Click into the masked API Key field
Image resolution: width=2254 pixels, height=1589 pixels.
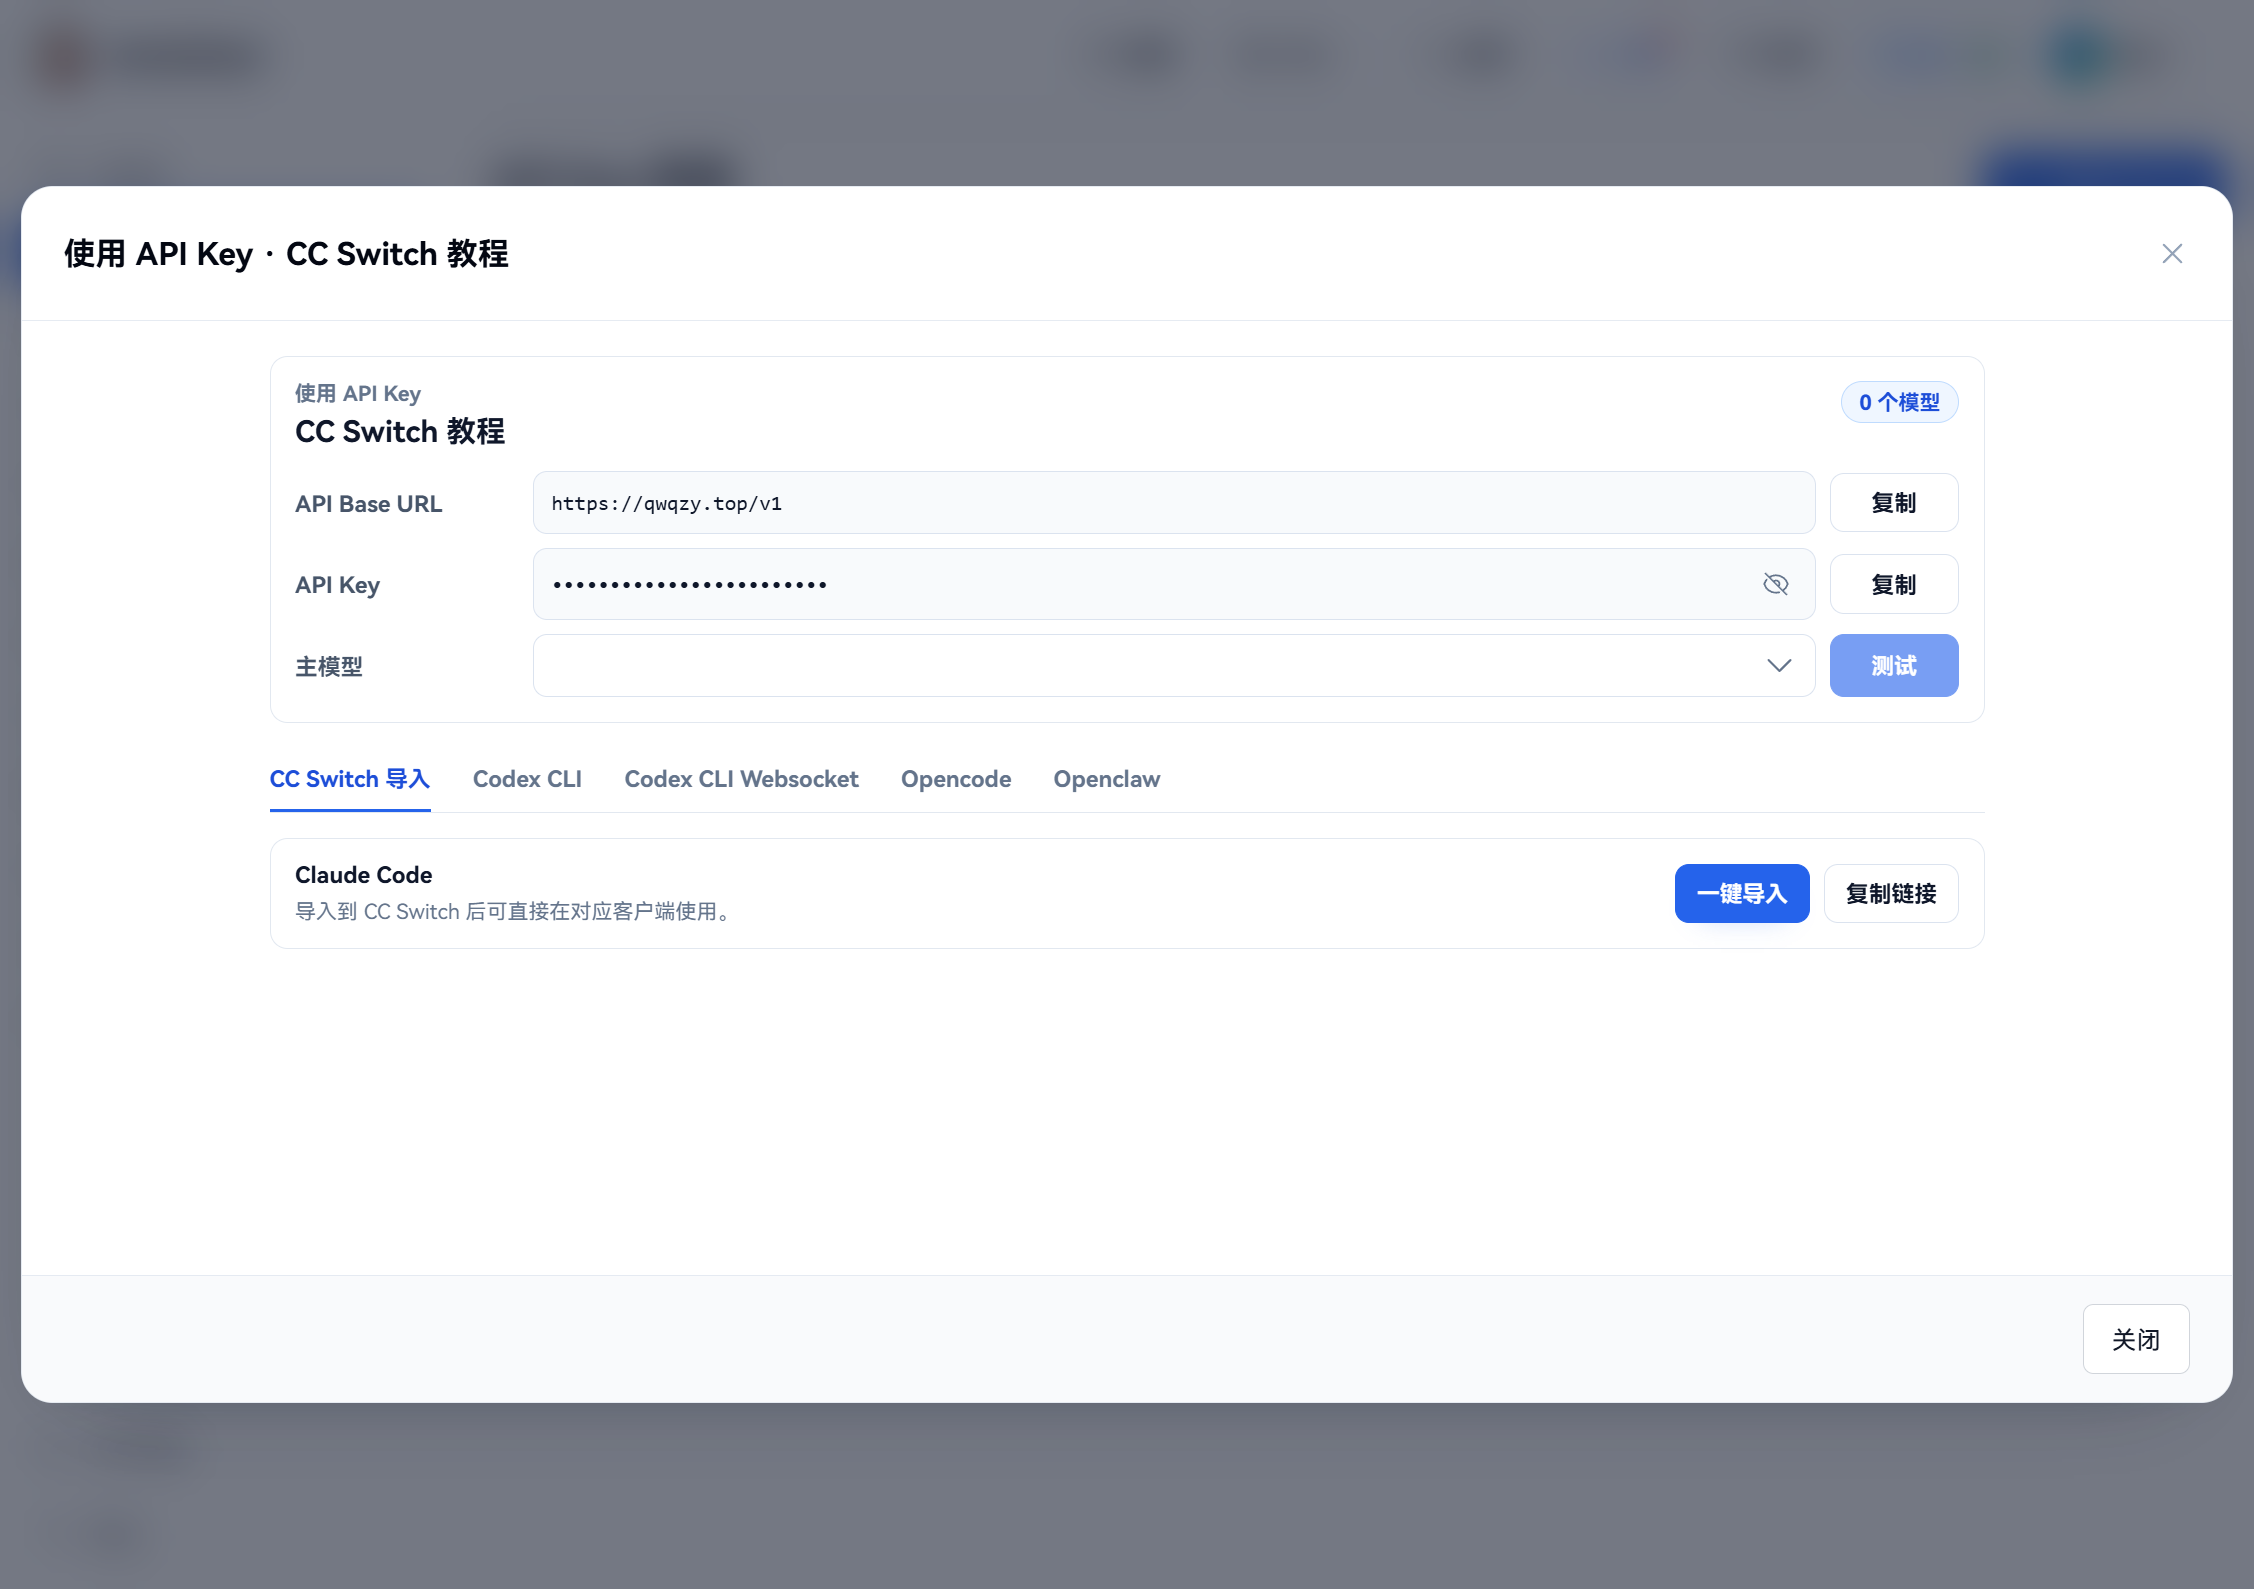[1173, 584]
